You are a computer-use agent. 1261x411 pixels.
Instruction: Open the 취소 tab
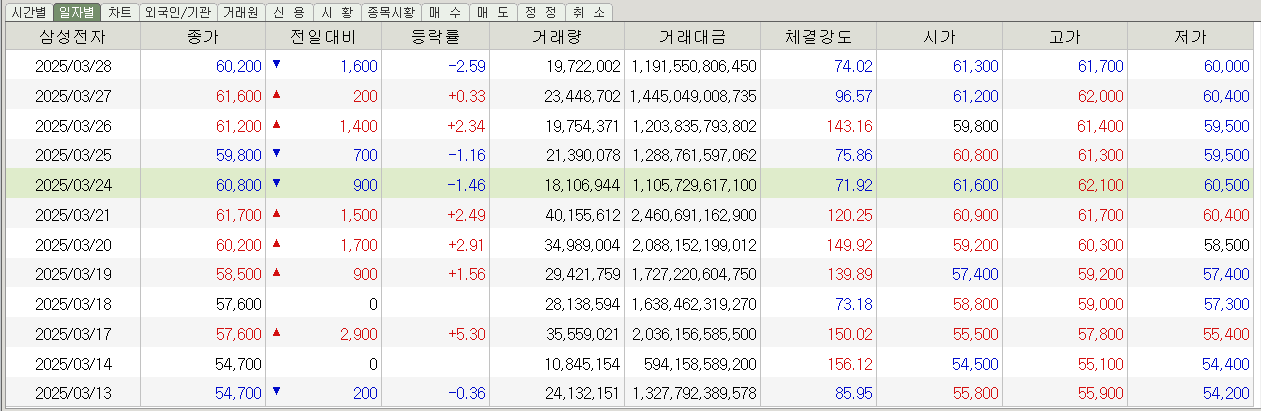[x=588, y=12]
